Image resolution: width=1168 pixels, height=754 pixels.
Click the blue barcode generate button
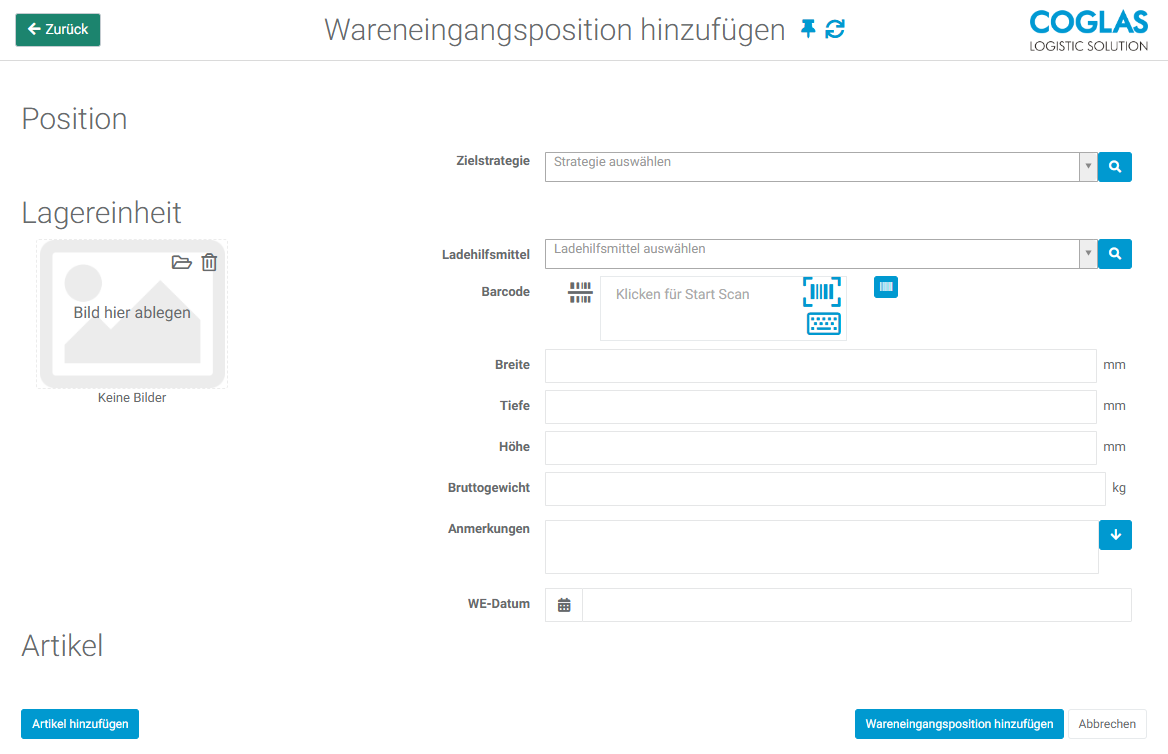885,287
